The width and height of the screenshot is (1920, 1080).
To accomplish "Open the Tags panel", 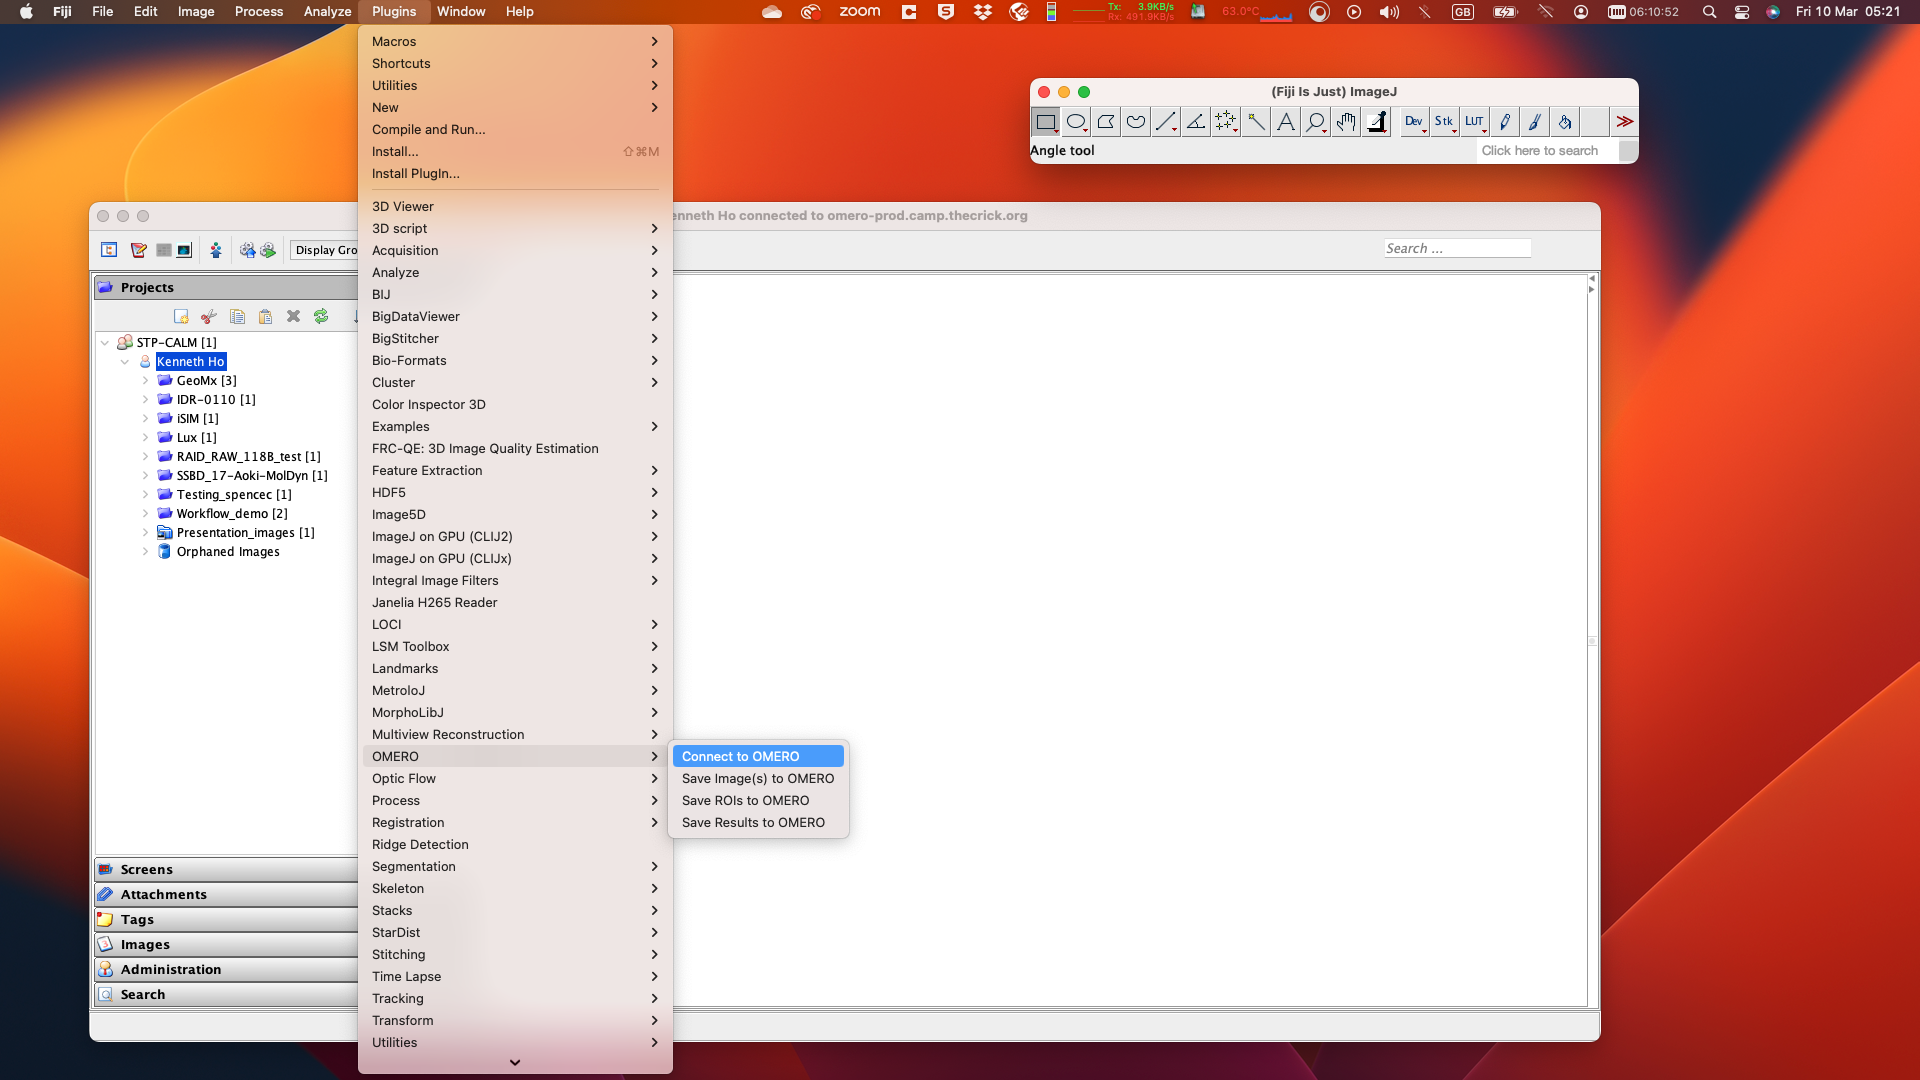I will [137, 919].
